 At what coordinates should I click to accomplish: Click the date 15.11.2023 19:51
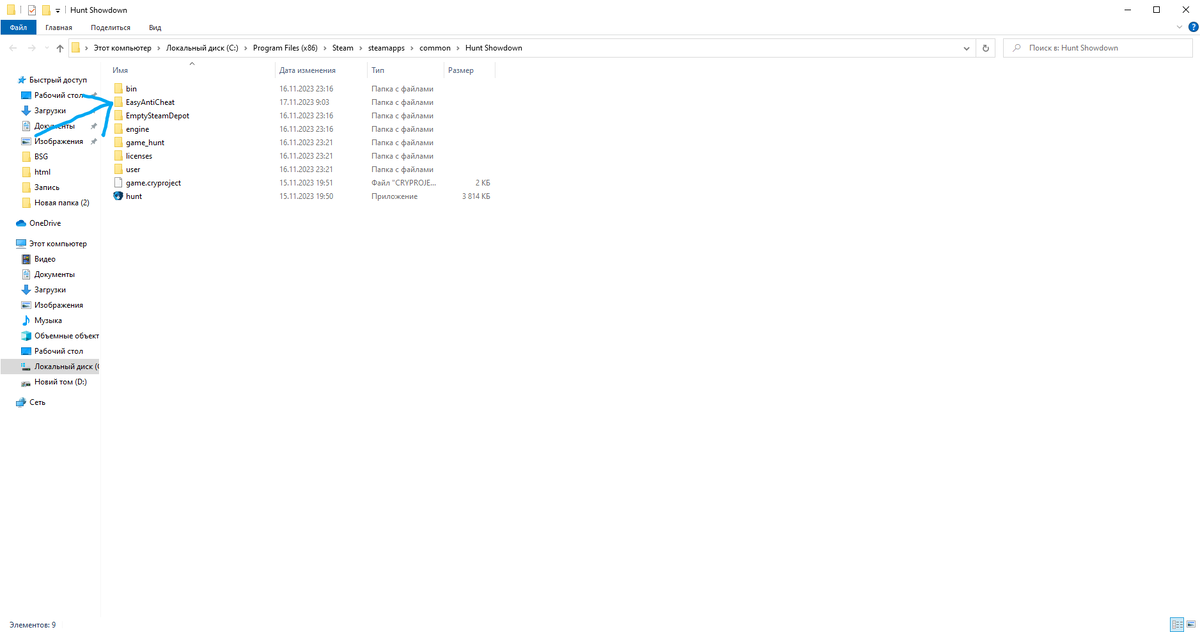pos(306,183)
